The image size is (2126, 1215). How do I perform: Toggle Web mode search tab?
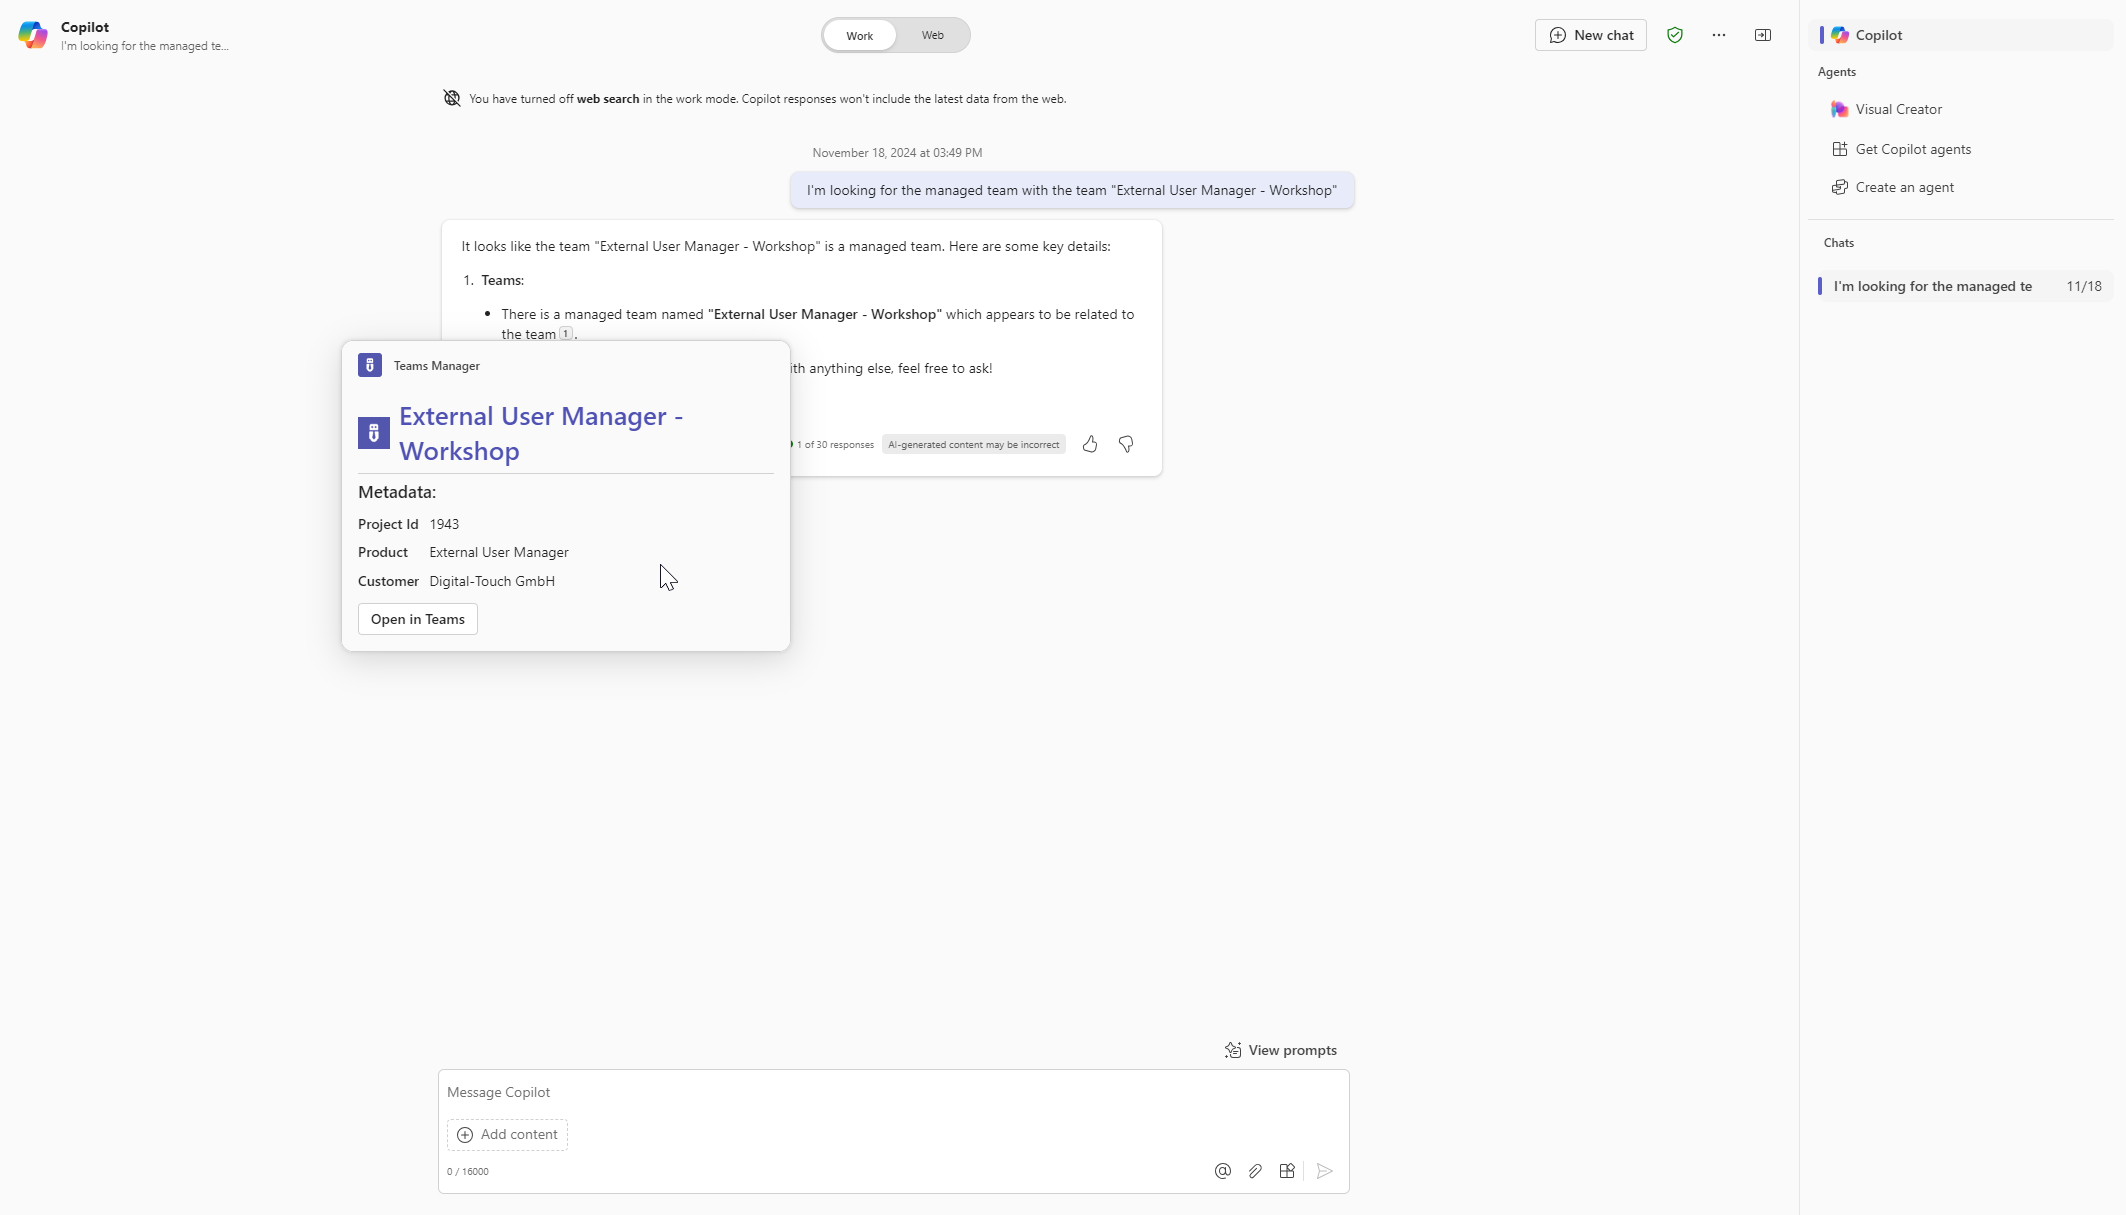932,35
